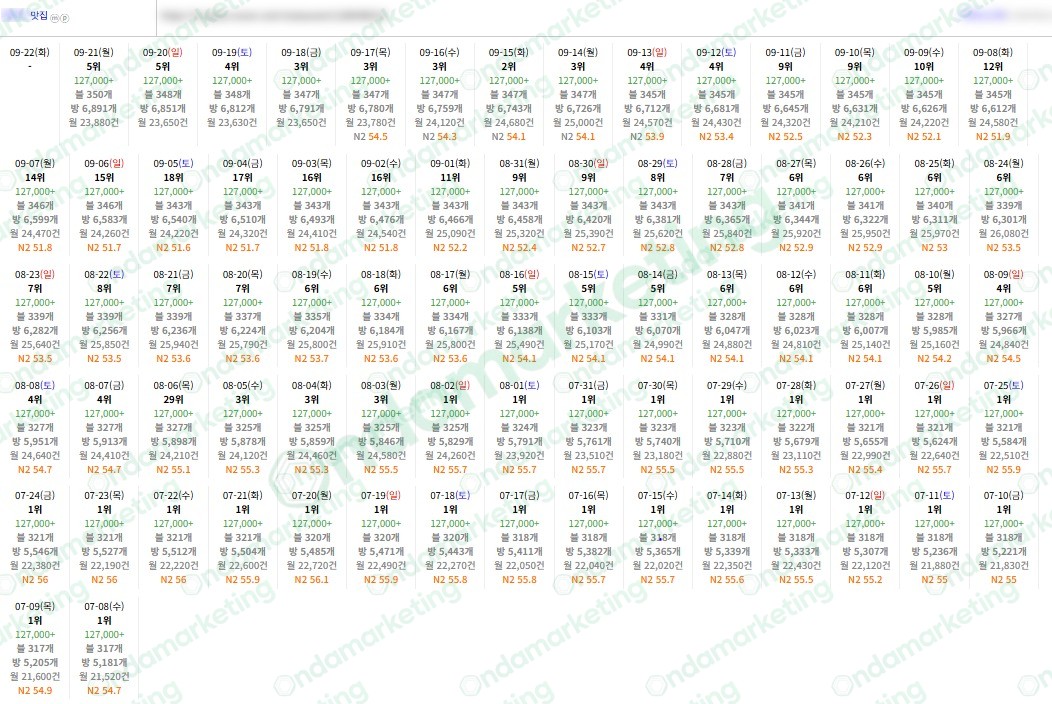The height and width of the screenshot is (704, 1052).
Task: Select the N2 55.2 score
Action: [865, 580]
